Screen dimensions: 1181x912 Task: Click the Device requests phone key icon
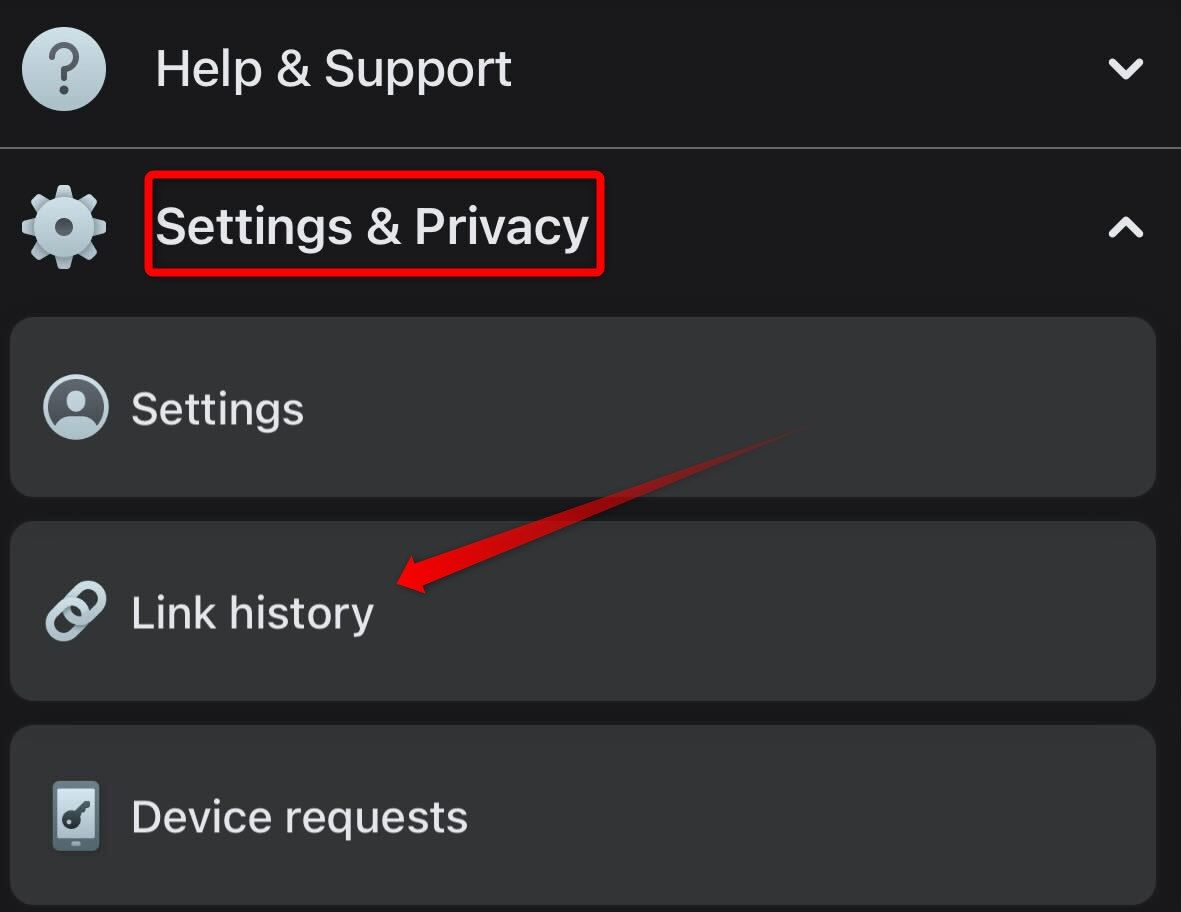[76, 815]
